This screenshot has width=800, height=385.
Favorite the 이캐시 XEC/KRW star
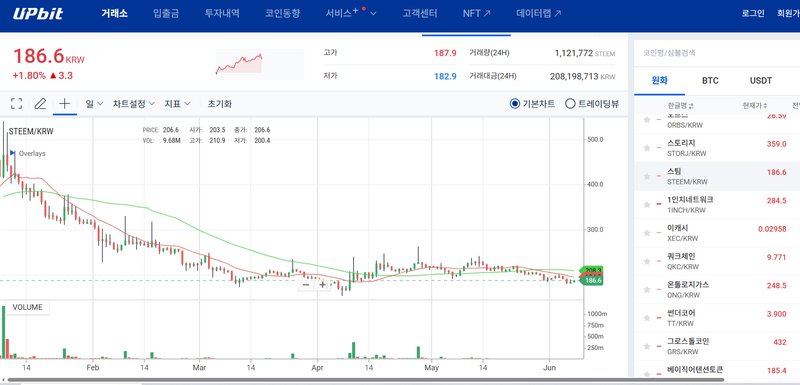pyautogui.click(x=646, y=234)
